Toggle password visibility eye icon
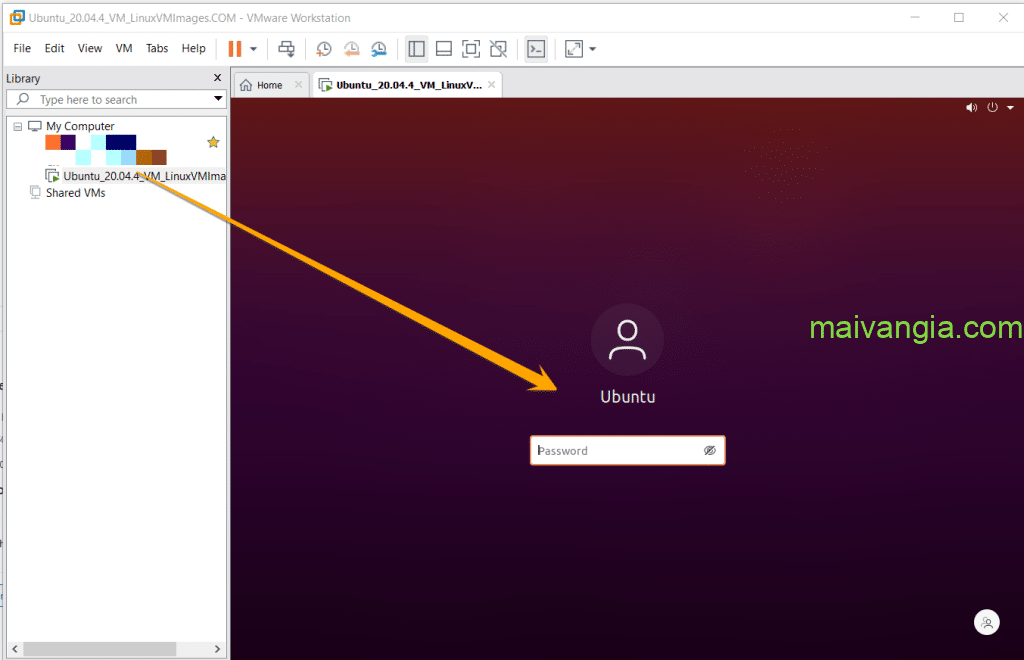 pyautogui.click(x=710, y=451)
